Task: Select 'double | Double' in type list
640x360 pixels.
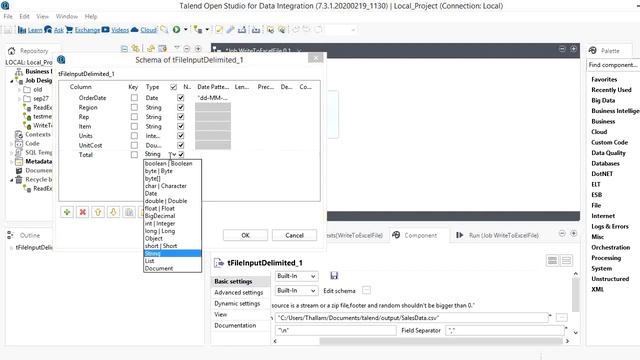Action: [172, 201]
